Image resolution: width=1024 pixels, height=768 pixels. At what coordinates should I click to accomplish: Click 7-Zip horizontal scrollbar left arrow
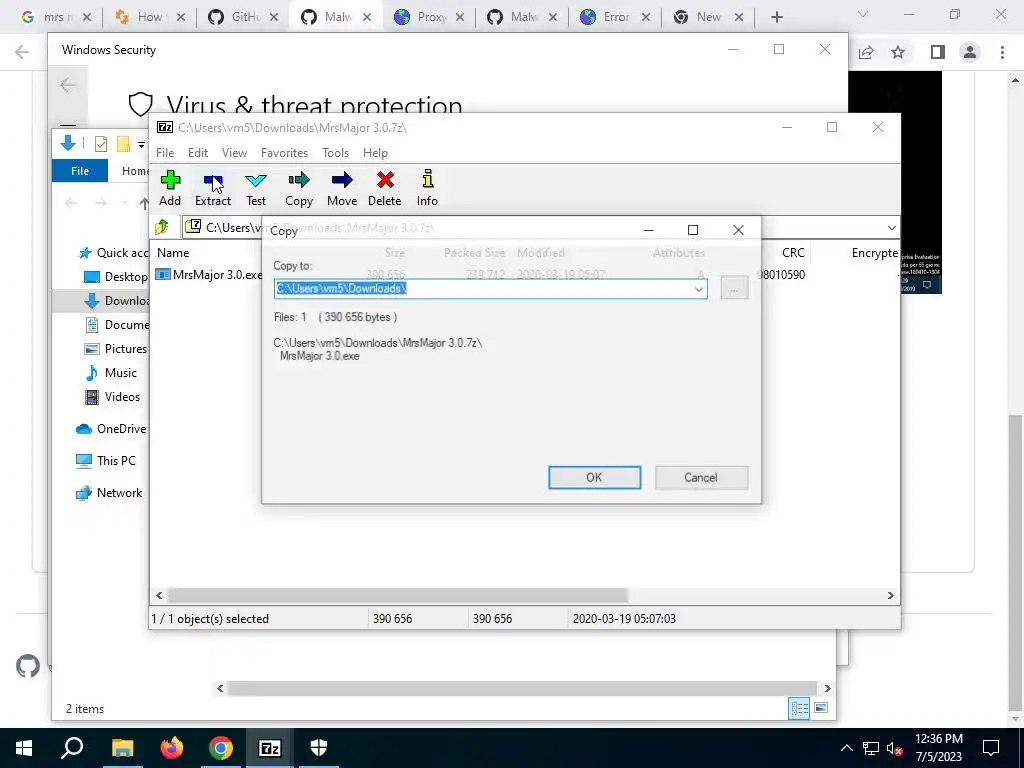[159, 596]
